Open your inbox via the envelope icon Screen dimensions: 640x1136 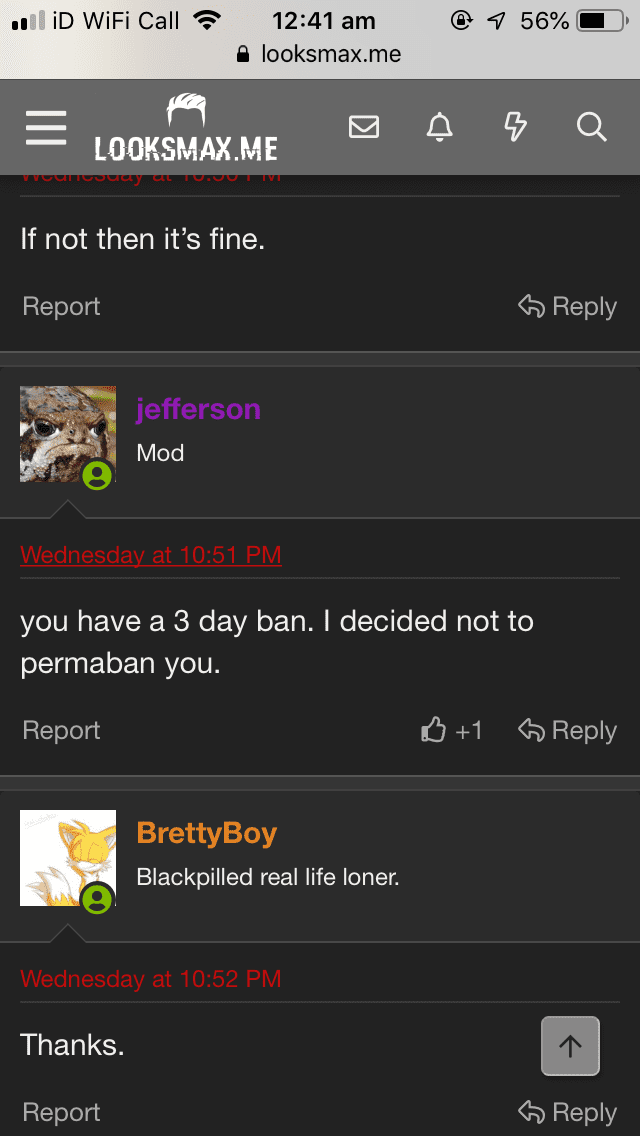364,127
